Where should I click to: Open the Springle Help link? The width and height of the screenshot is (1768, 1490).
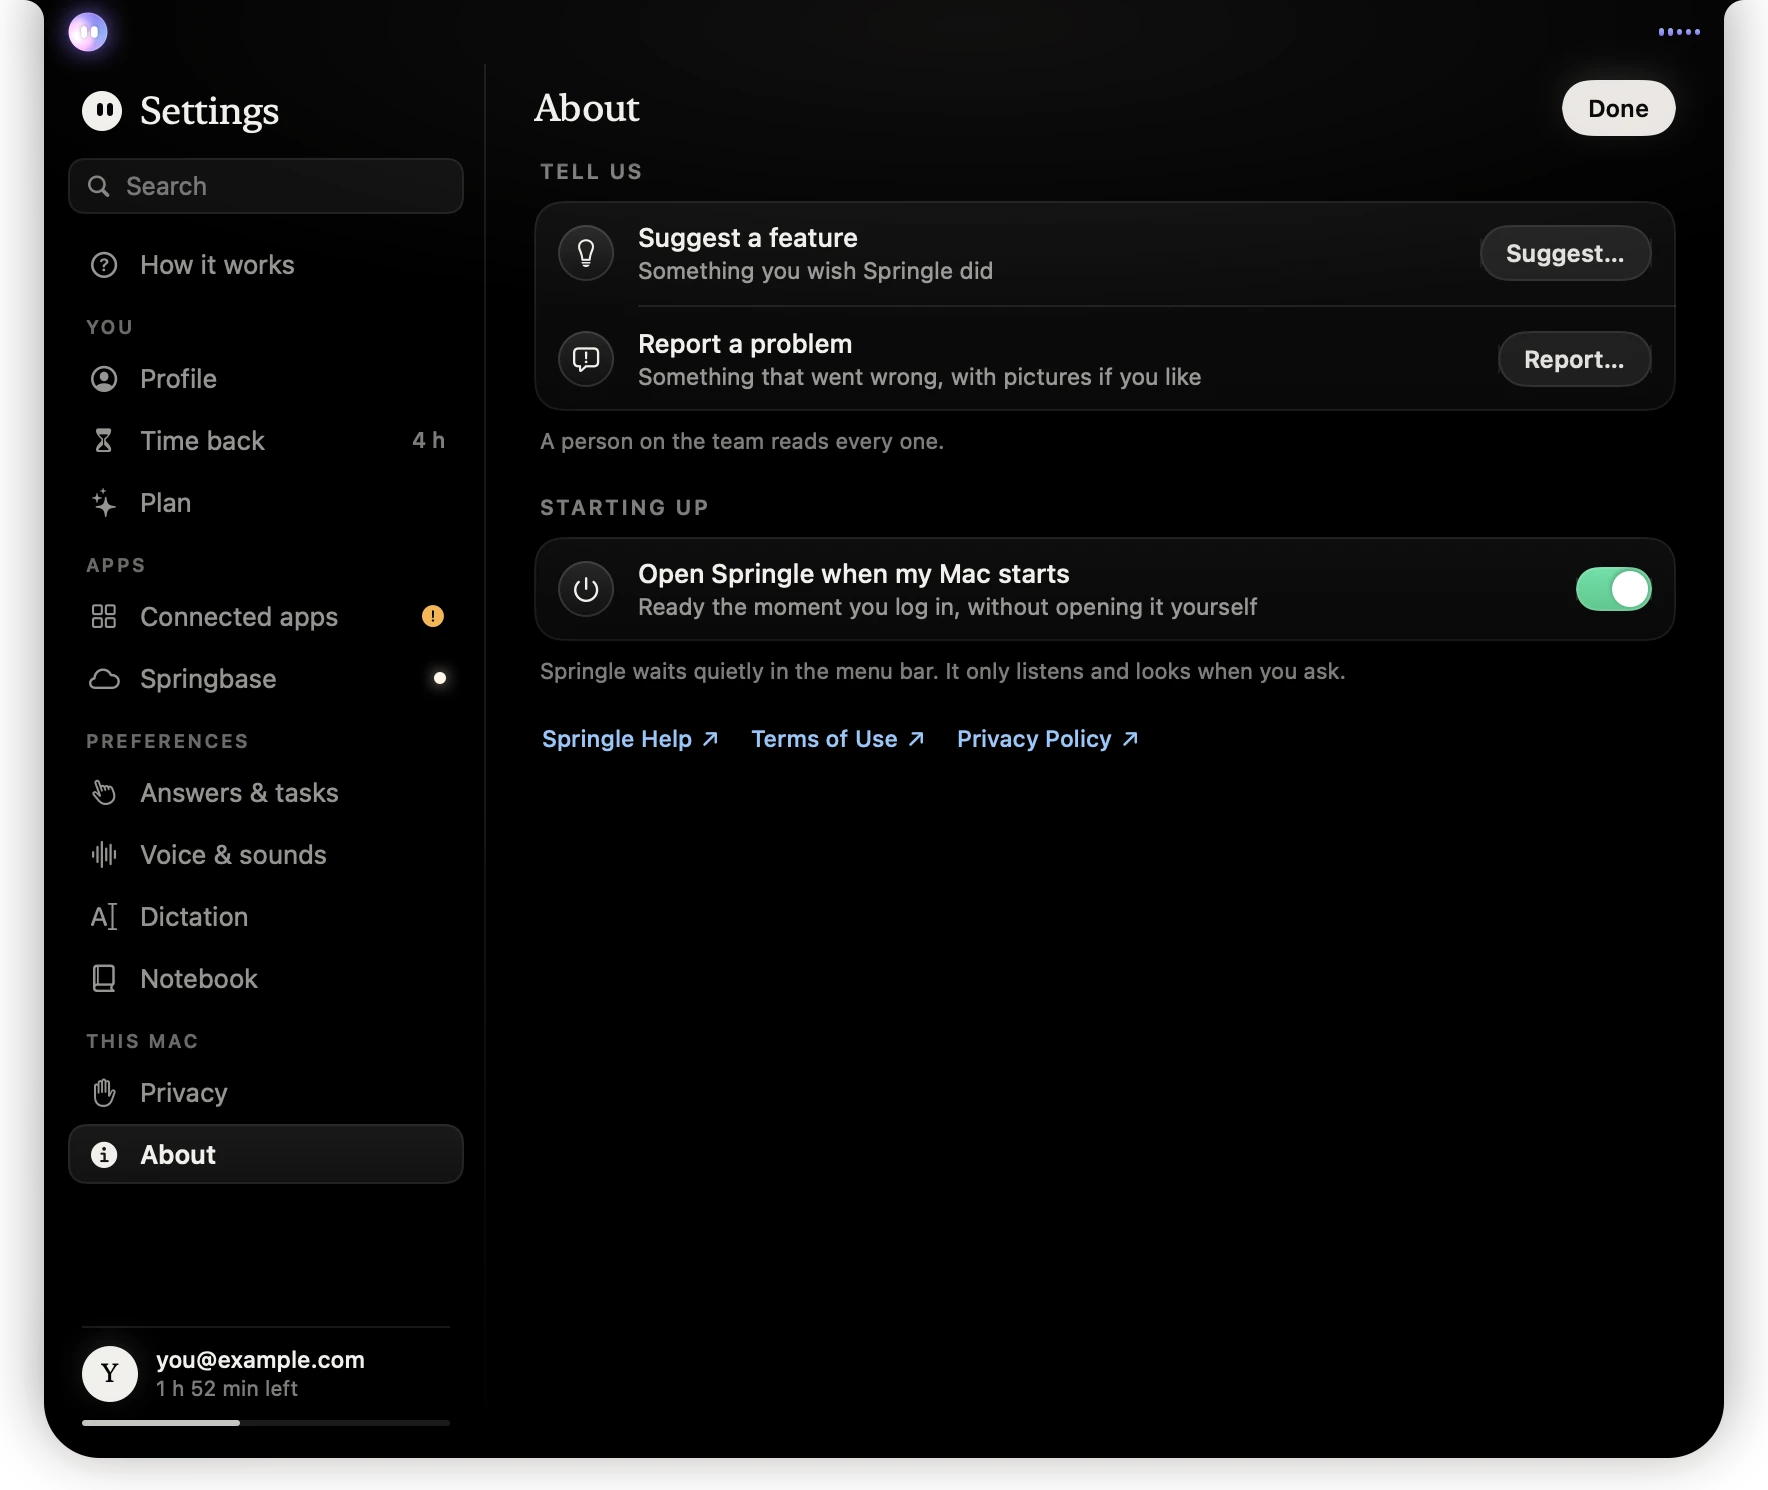point(630,739)
